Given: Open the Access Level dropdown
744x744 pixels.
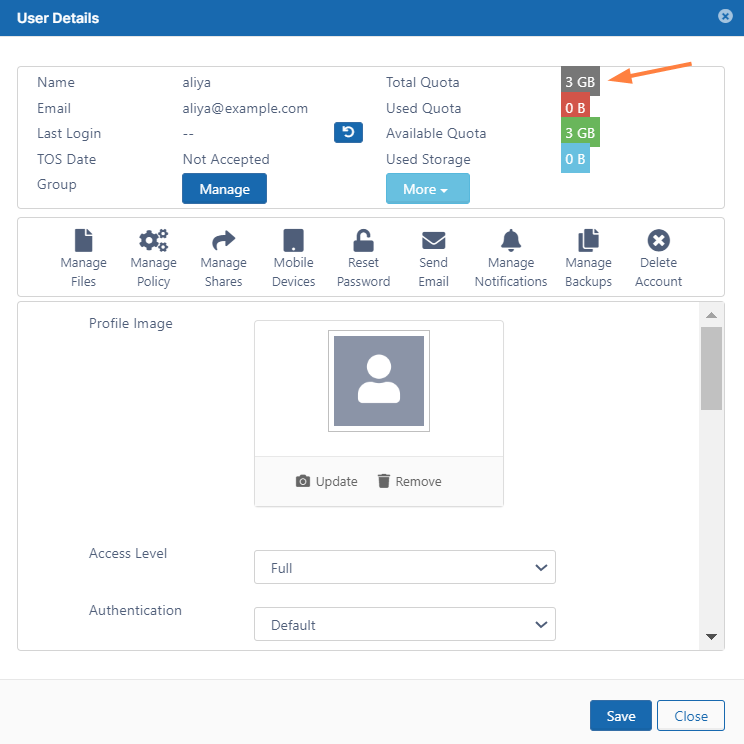Looking at the screenshot, I should [x=405, y=567].
